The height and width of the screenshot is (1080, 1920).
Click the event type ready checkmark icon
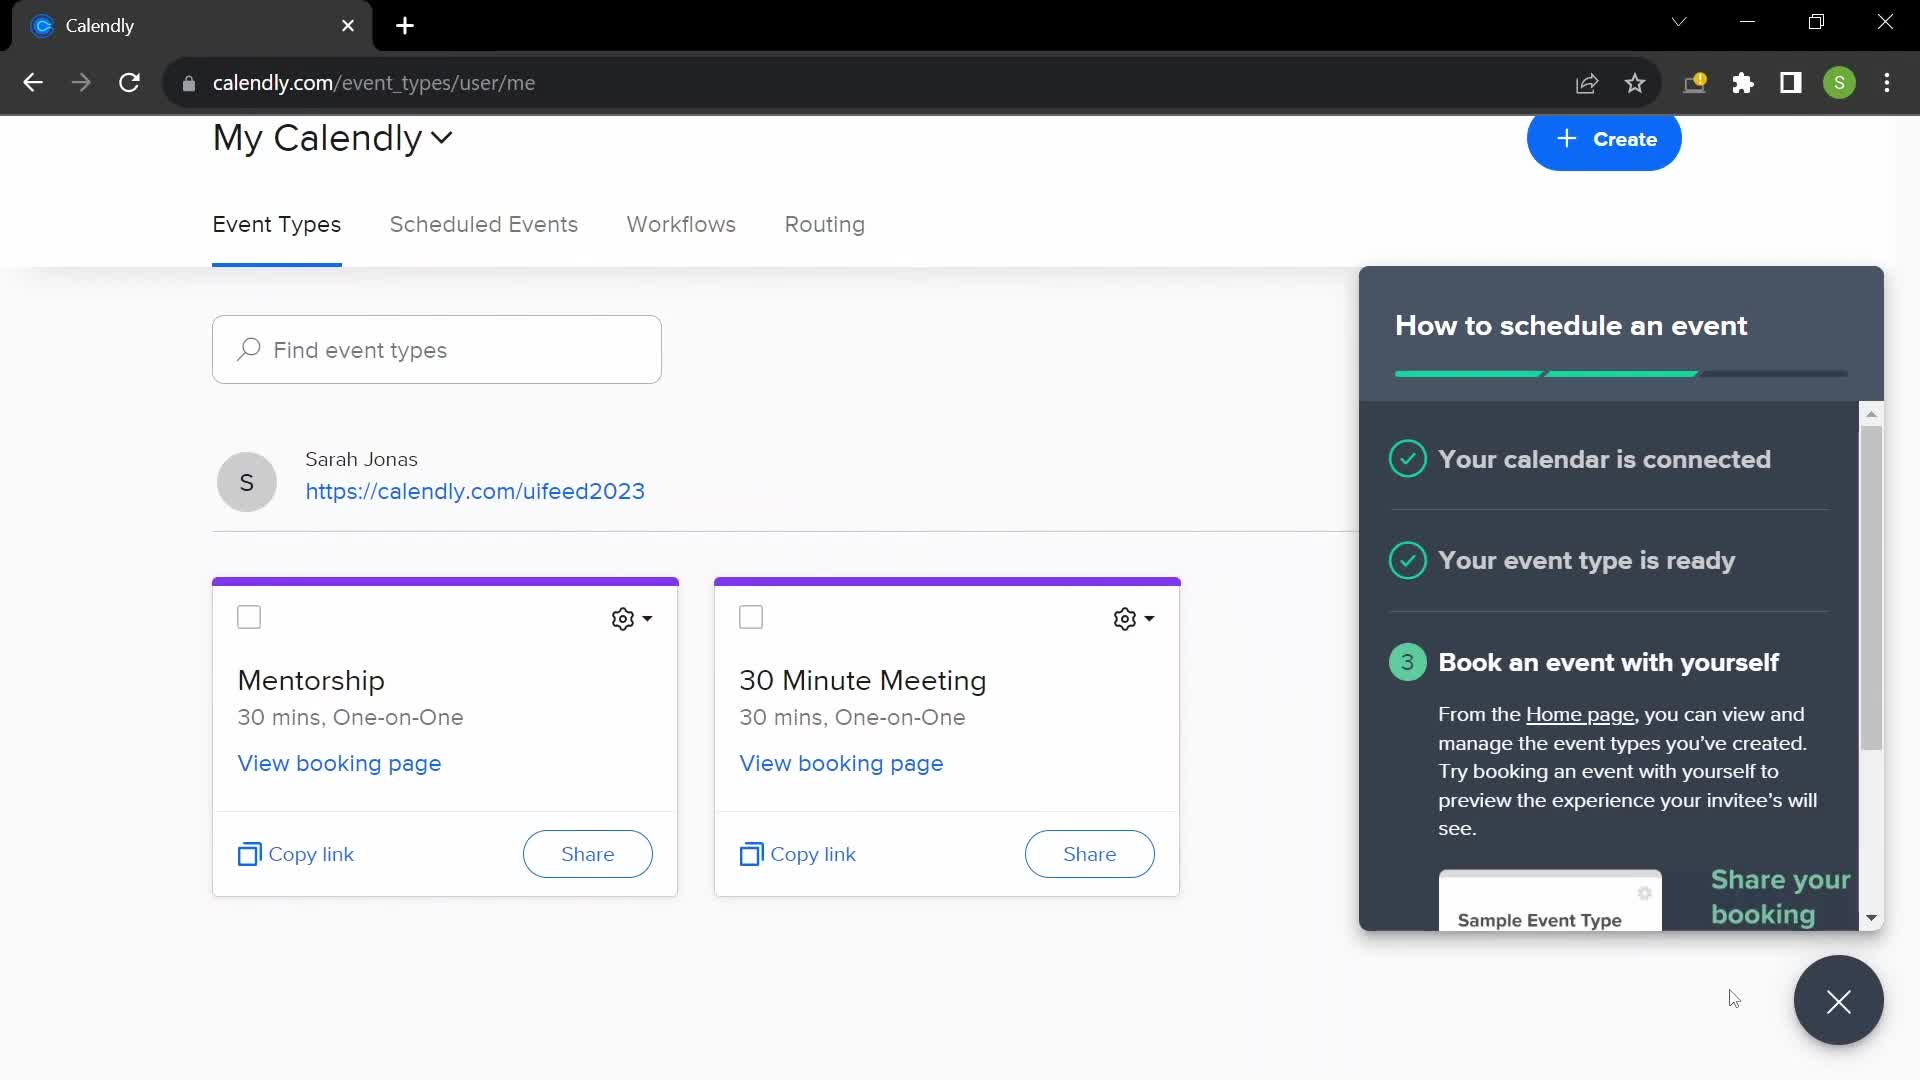click(1406, 560)
